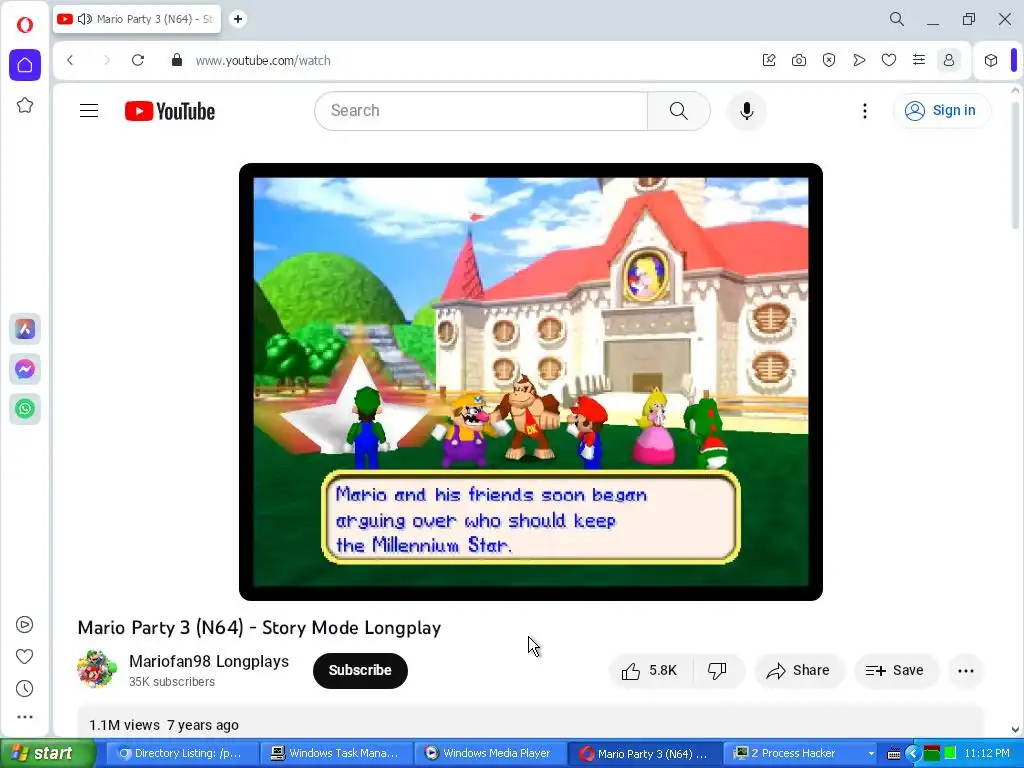The width and height of the screenshot is (1024, 768).
Task: Submit search with magnifier button
Action: pos(679,111)
